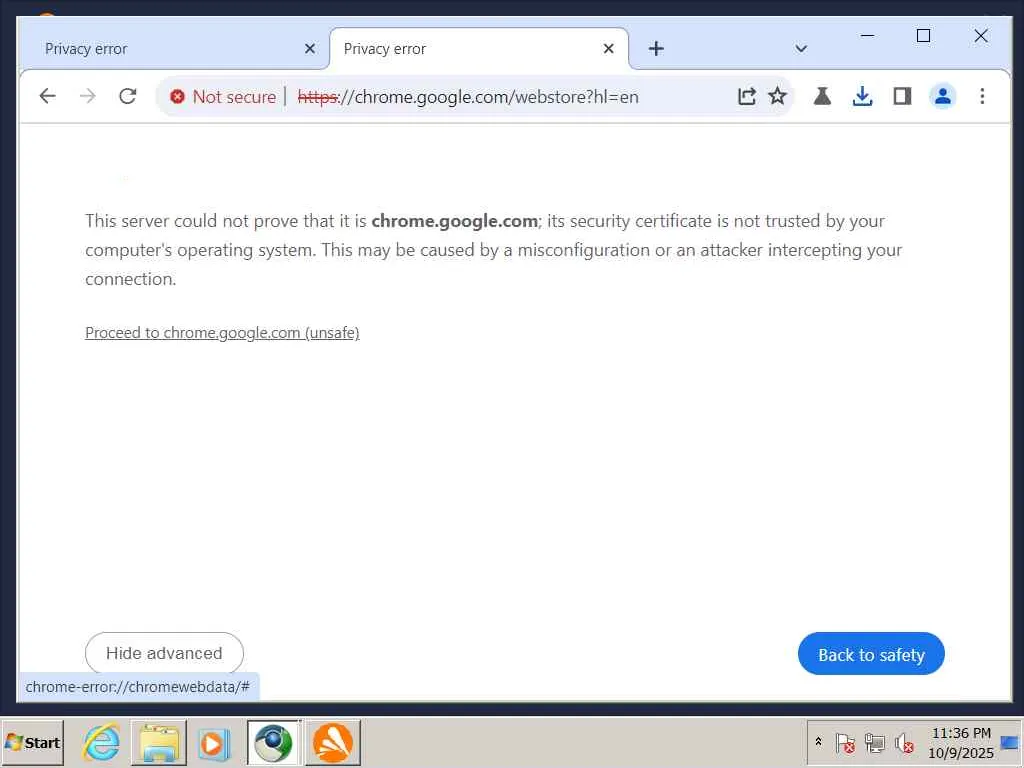The image size is (1024, 768).
Task: Click the network status tray icon
Action: pos(874,743)
